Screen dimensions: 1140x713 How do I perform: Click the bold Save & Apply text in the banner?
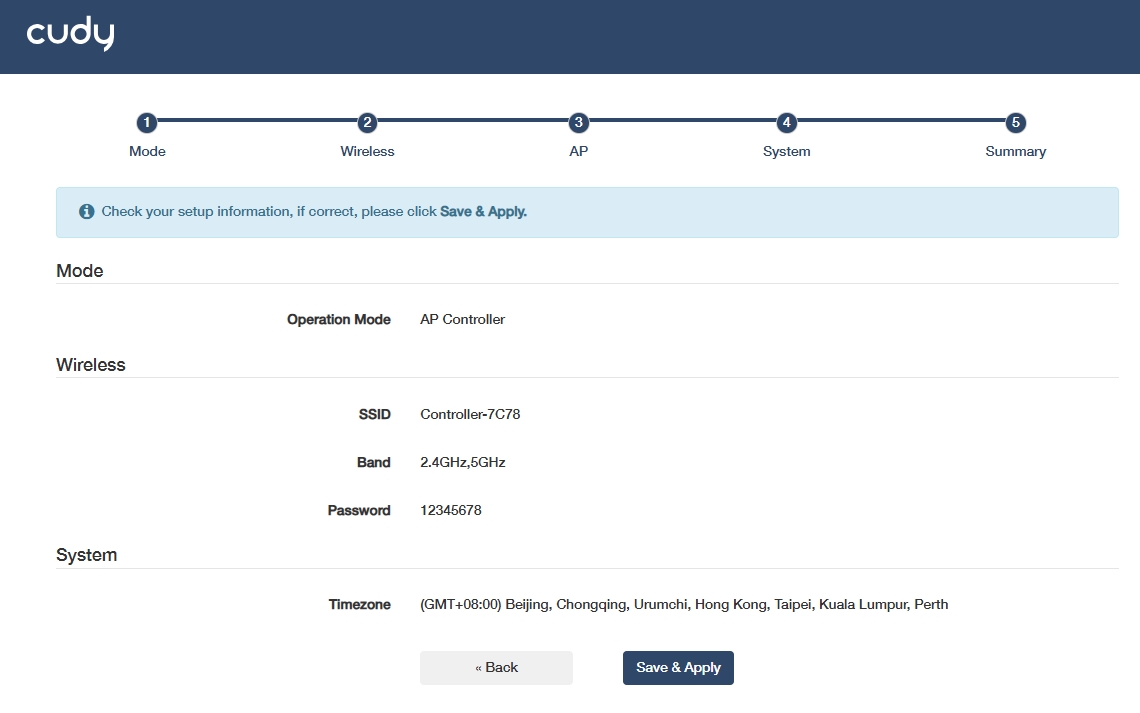coord(483,212)
